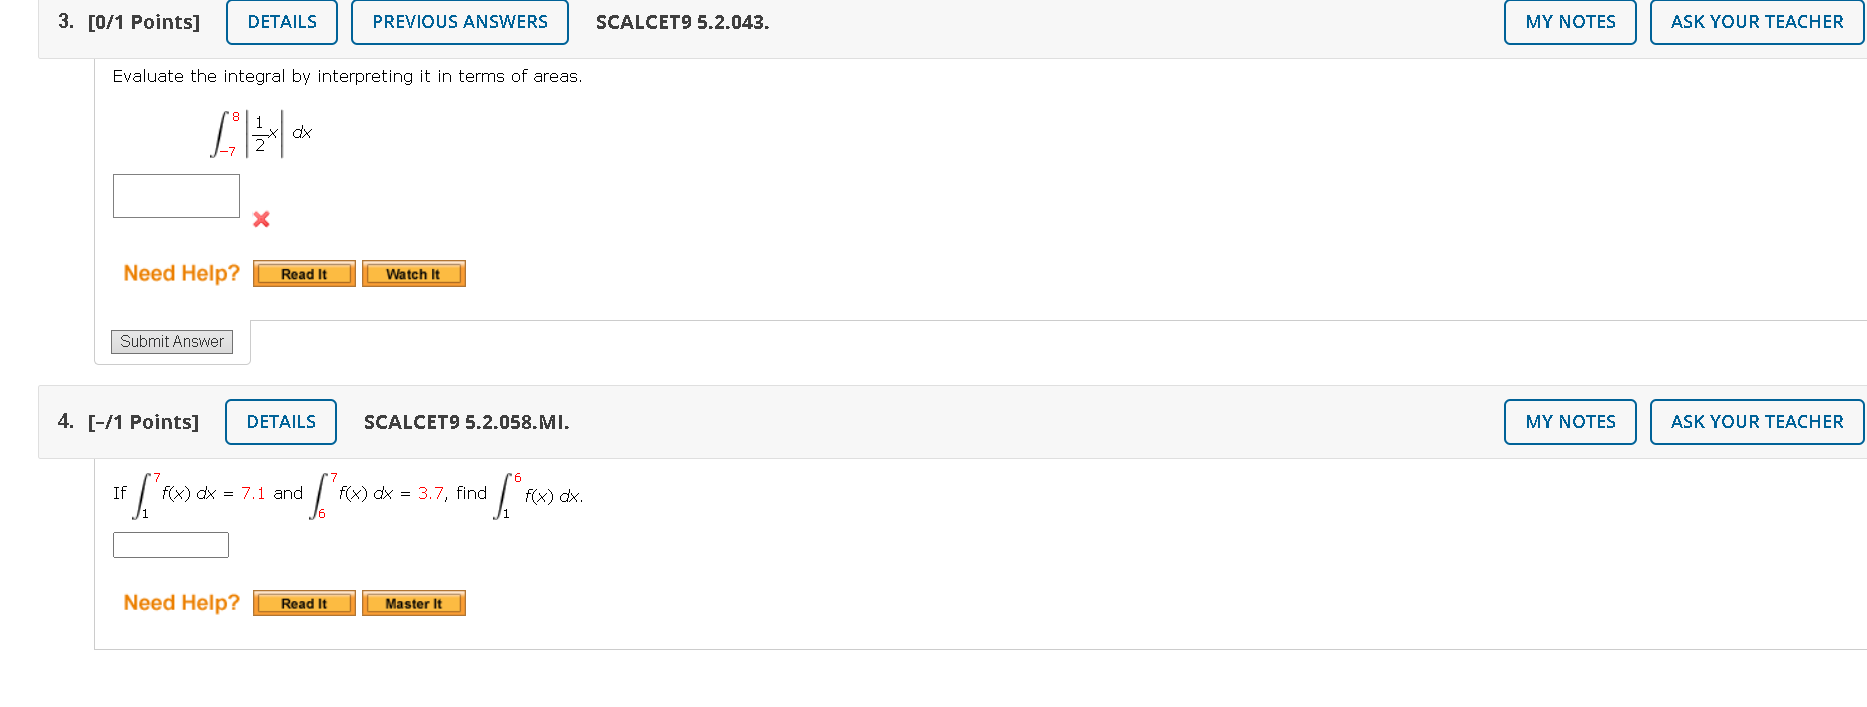Click ASK YOUR TEACHER for problem 4
The height and width of the screenshot is (707, 1867).
click(1757, 421)
